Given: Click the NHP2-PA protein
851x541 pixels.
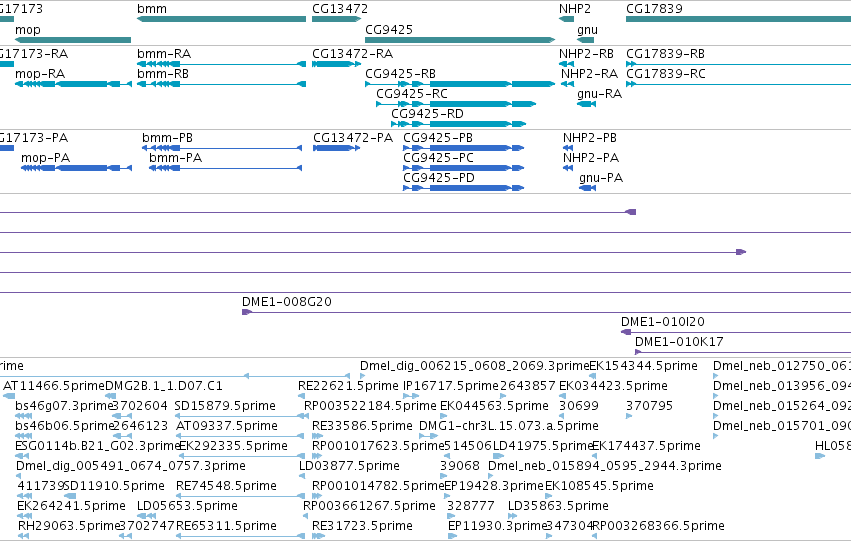Looking at the screenshot, I should [568, 168].
